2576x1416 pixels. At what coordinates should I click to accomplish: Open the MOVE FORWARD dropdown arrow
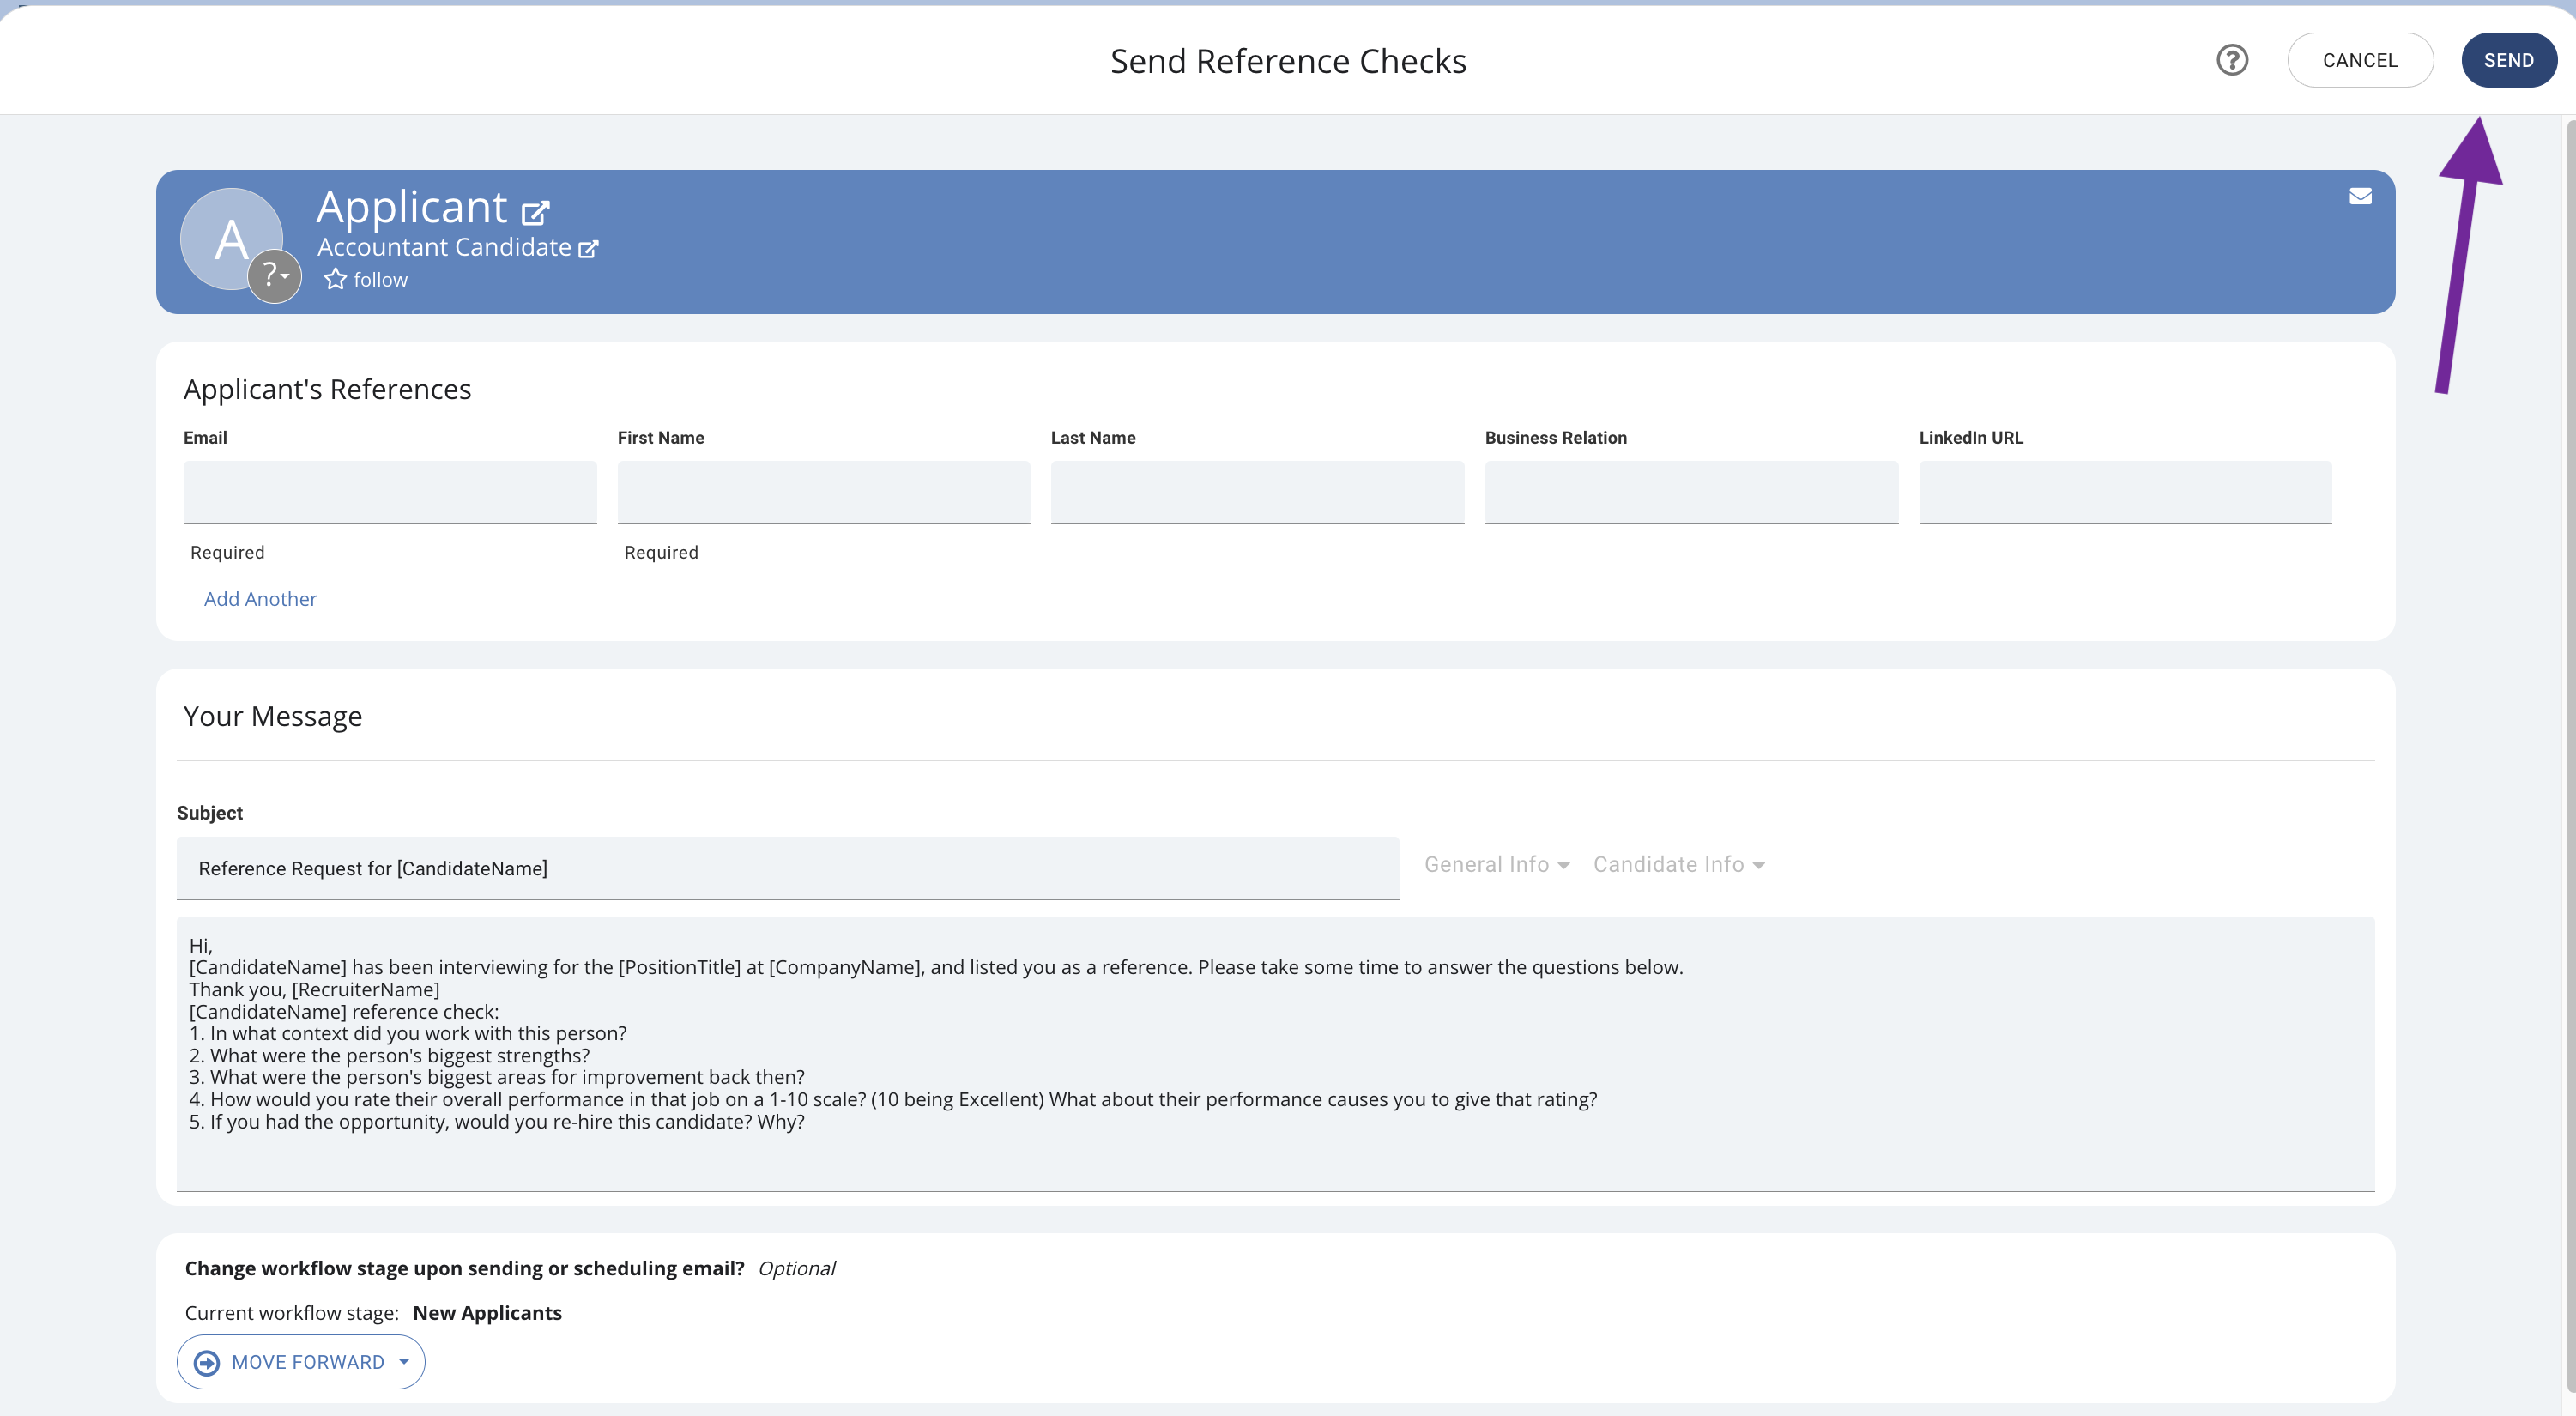pos(404,1362)
